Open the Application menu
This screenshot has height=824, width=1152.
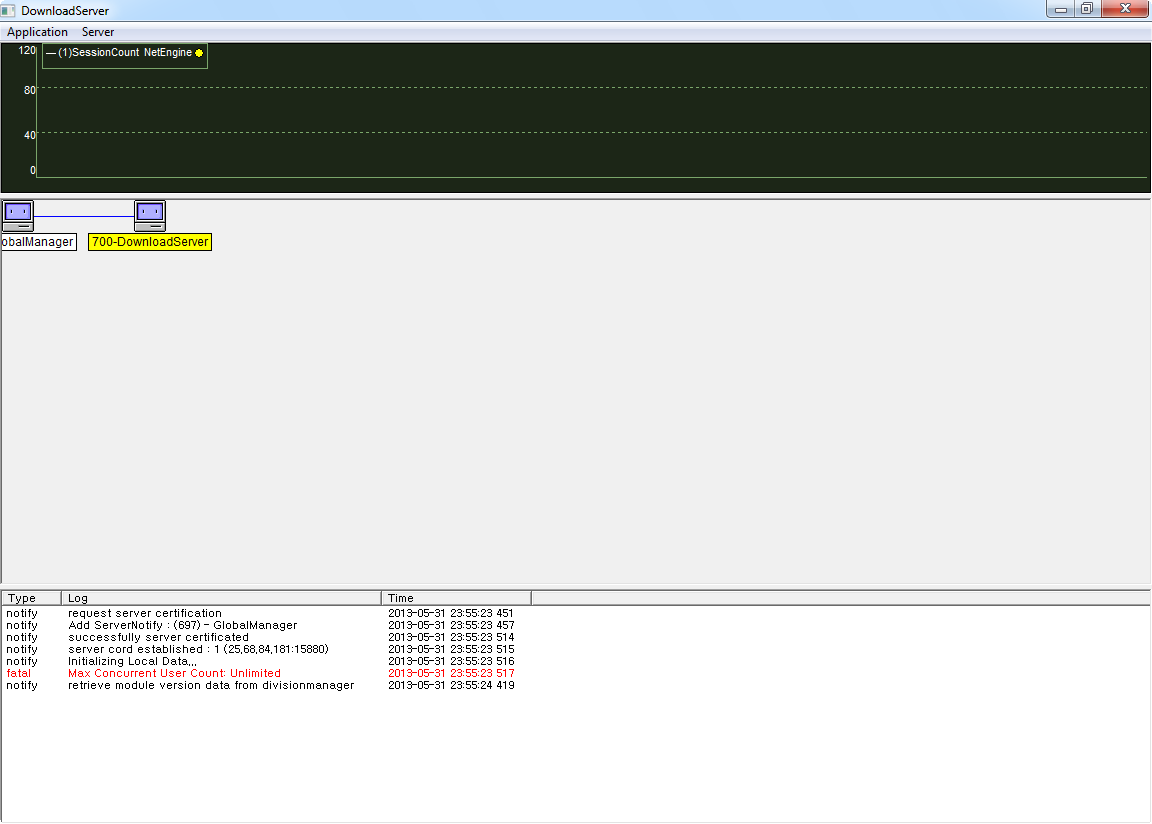[37, 32]
